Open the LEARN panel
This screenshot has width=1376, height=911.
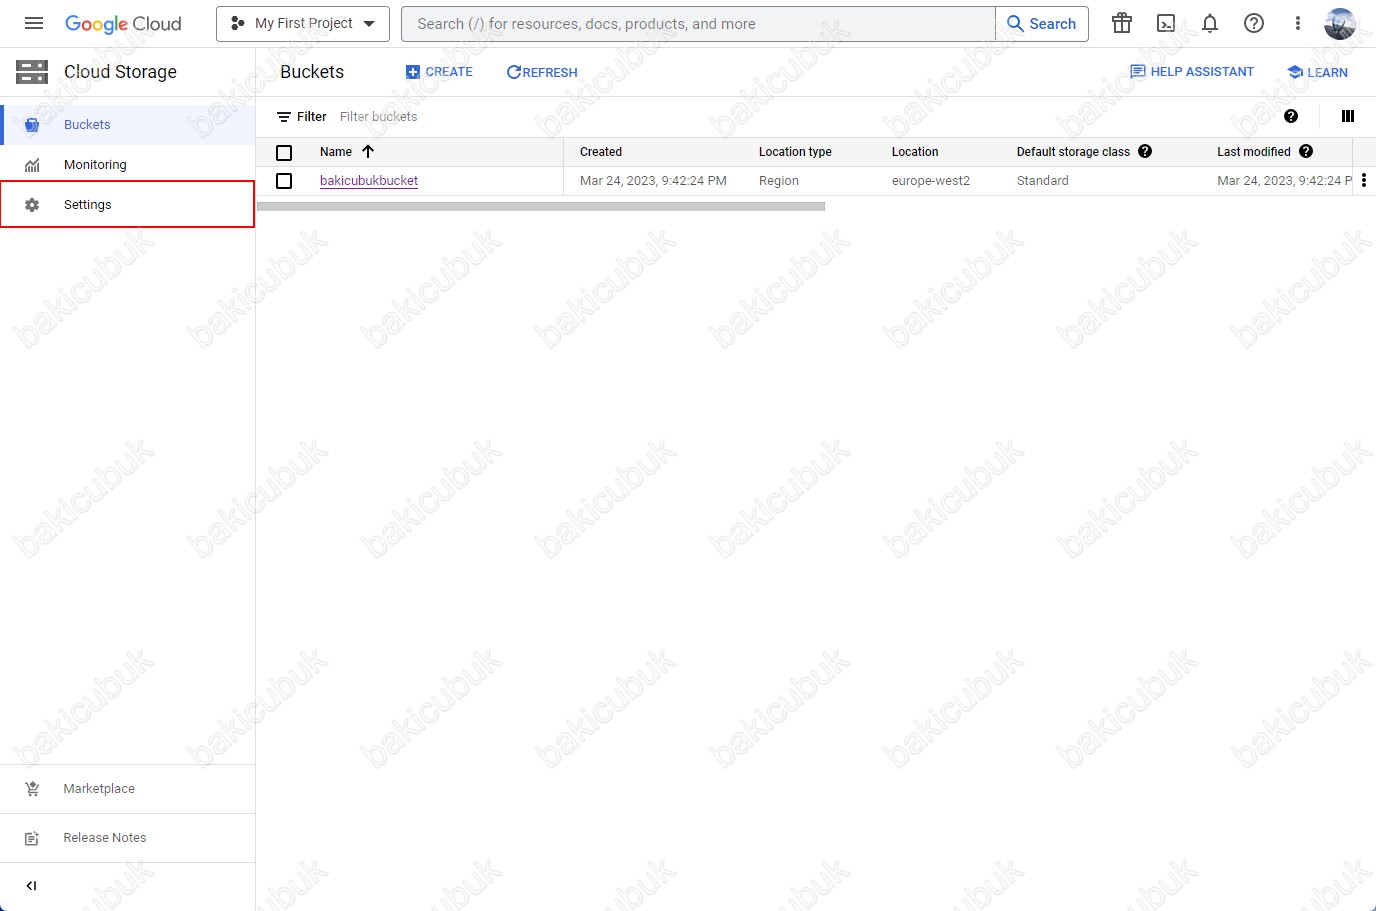[x=1318, y=72]
